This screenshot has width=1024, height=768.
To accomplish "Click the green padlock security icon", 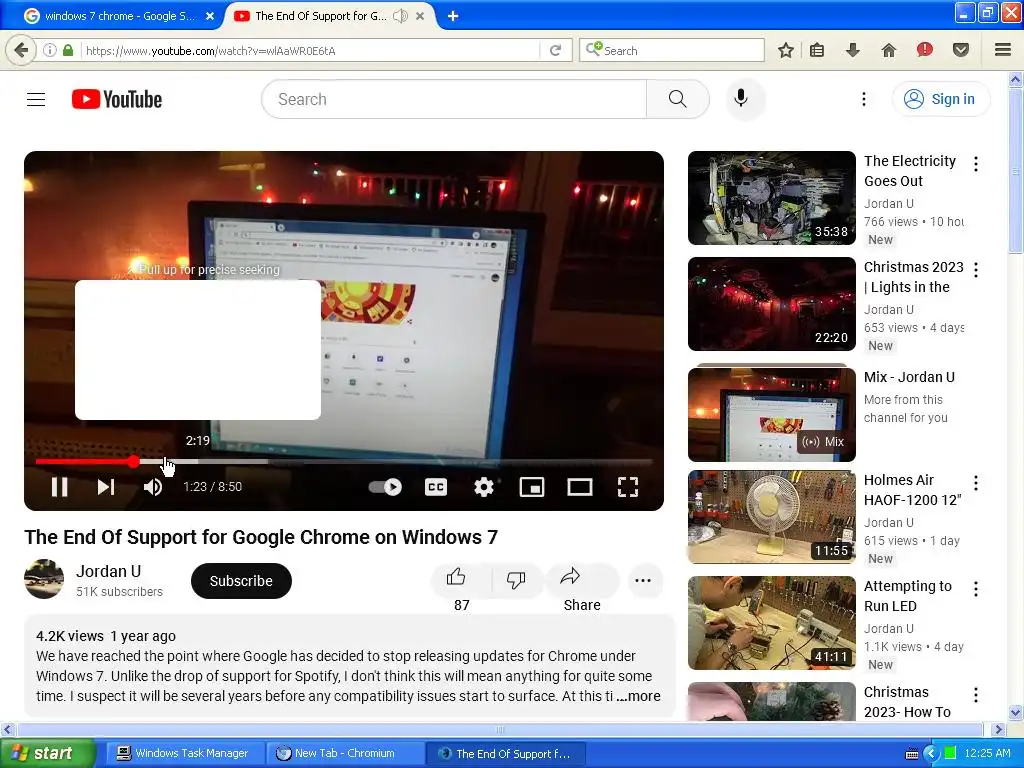I will (68, 50).
